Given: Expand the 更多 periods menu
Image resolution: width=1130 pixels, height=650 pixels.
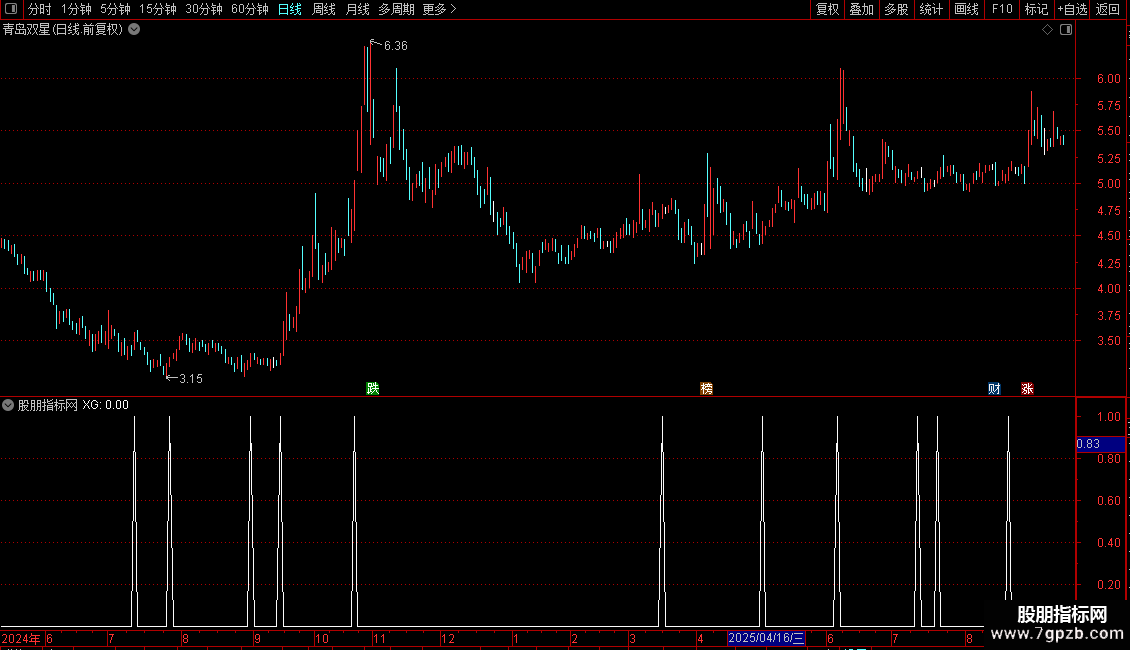Looking at the screenshot, I should [440, 9].
